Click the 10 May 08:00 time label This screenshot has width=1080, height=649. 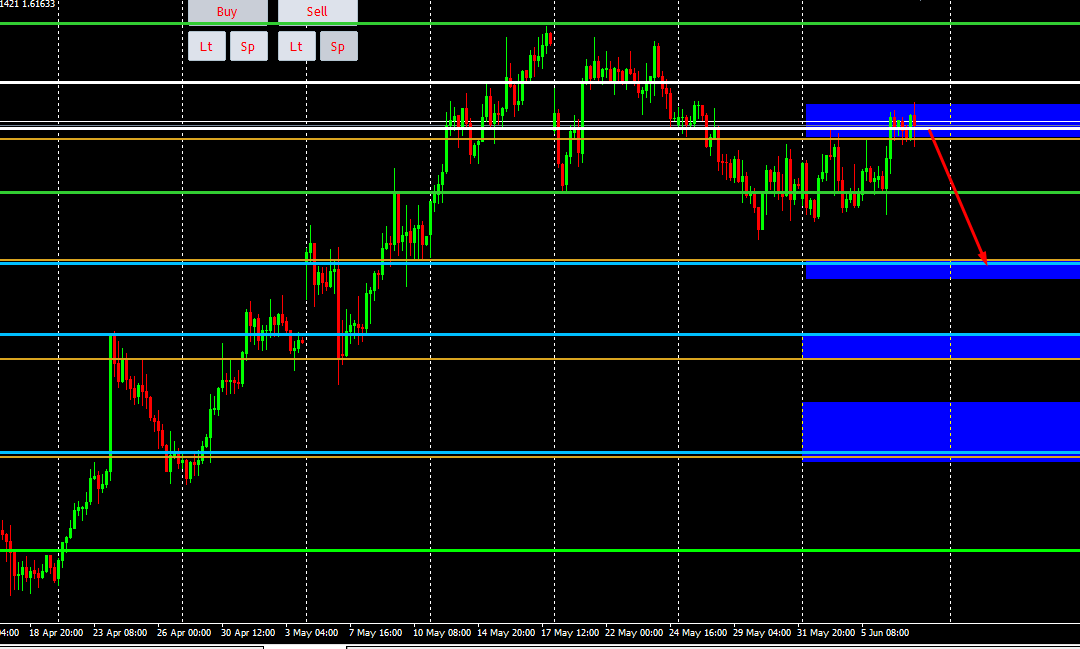tap(441, 633)
